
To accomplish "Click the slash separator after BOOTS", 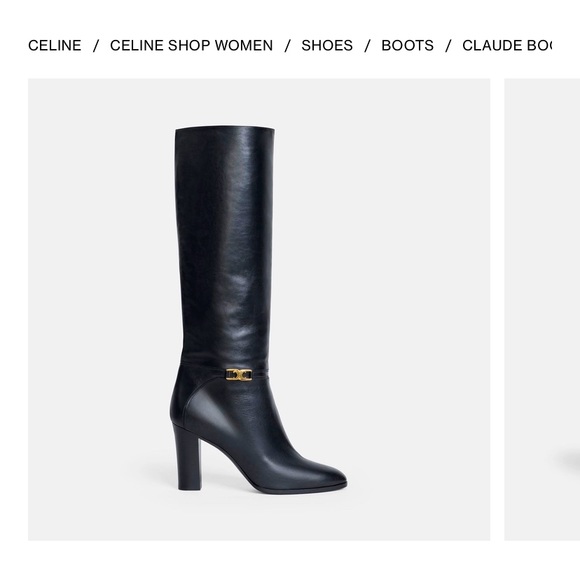I will tap(448, 46).
